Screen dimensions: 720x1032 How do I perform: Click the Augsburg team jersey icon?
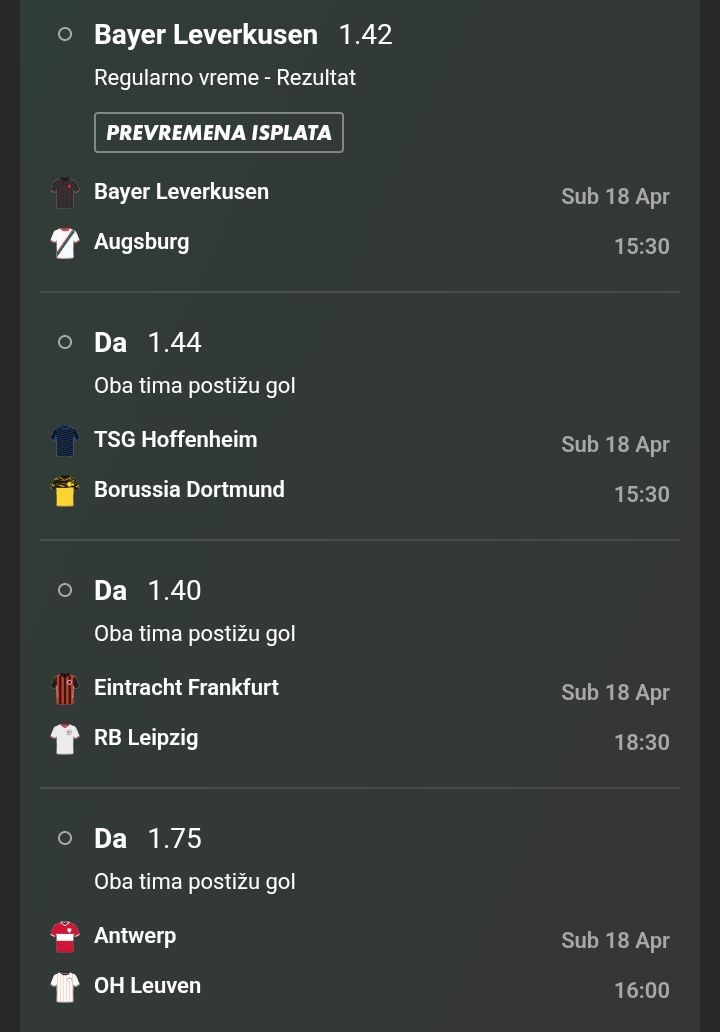(x=65, y=243)
